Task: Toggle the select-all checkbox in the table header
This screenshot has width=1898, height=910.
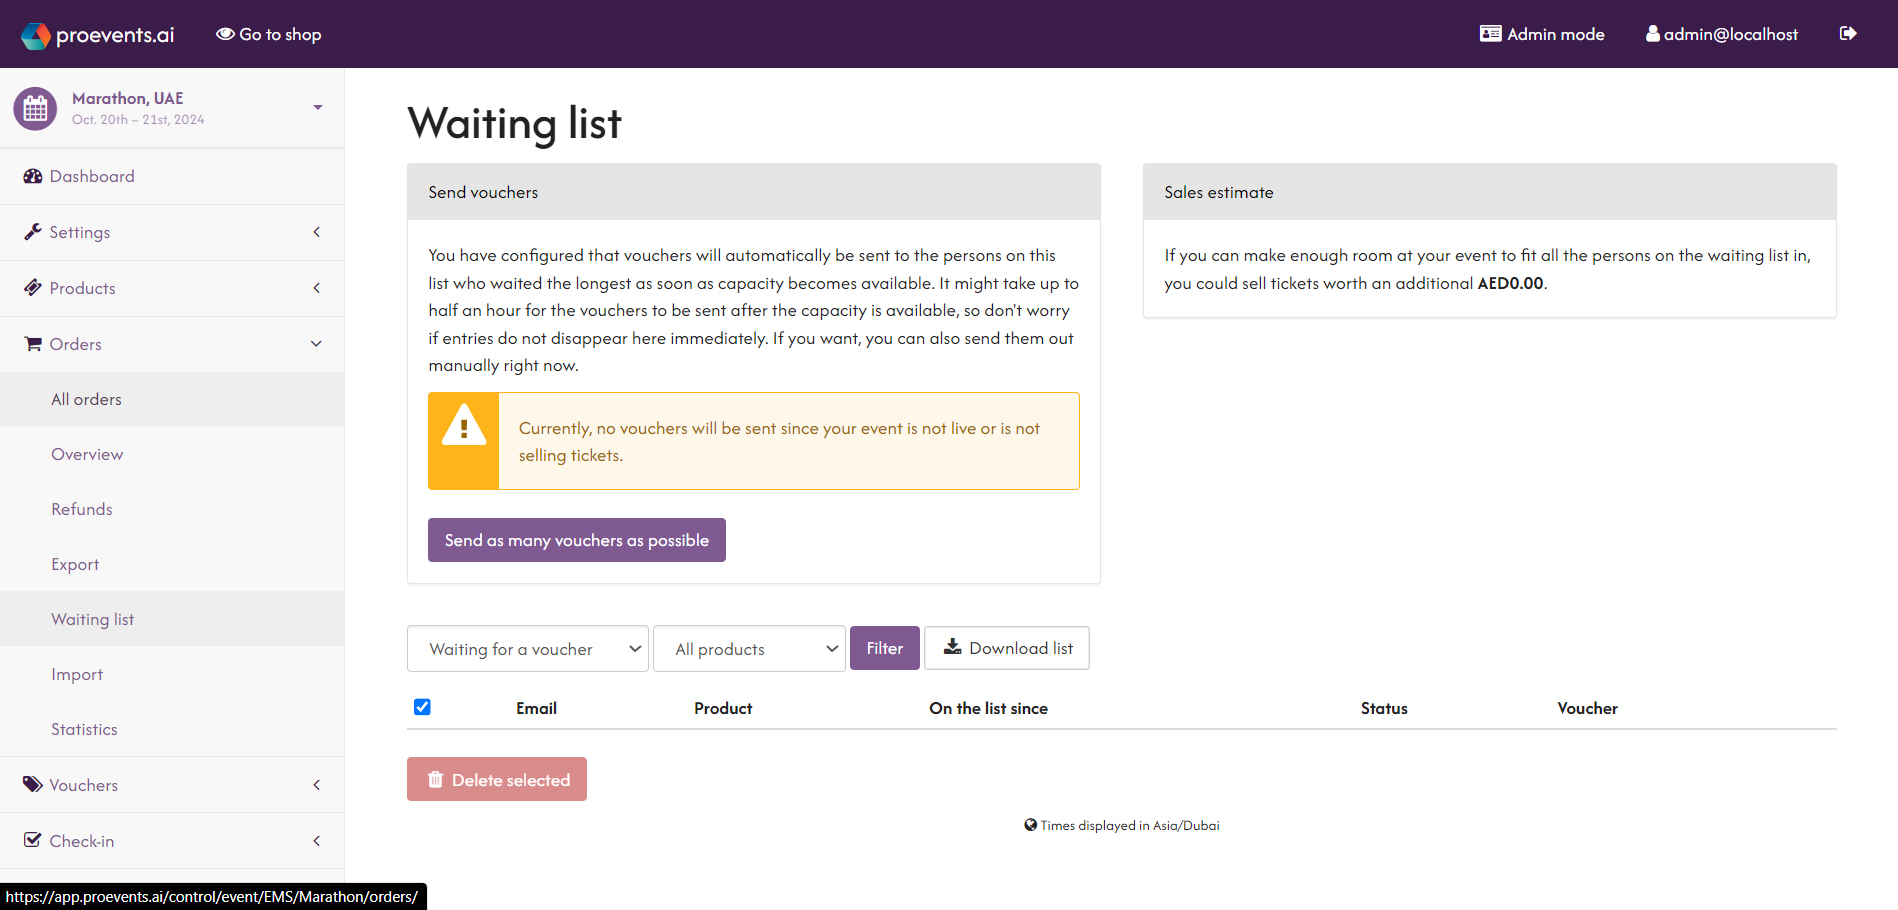Action: tap(422, 707)
